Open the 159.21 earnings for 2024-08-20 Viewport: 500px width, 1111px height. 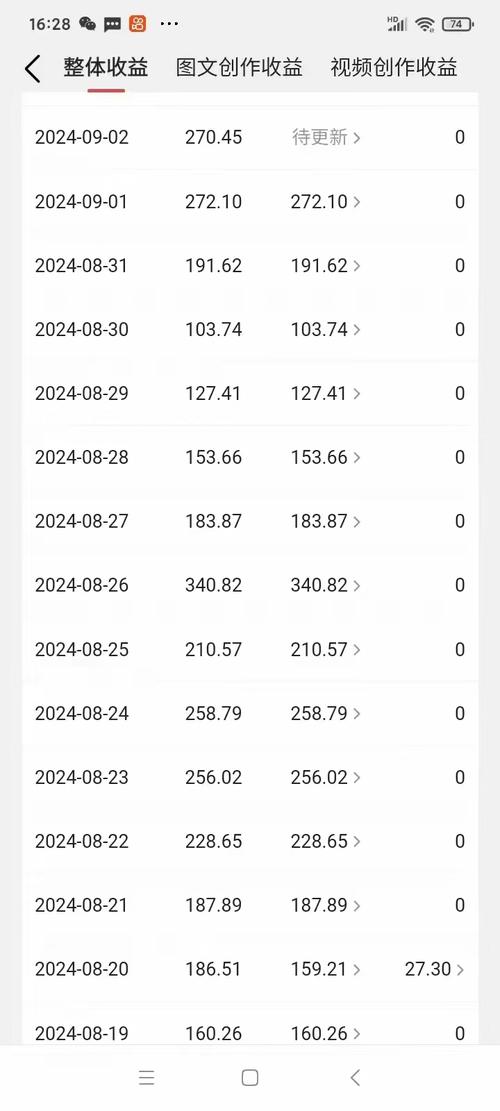point(326,969)
